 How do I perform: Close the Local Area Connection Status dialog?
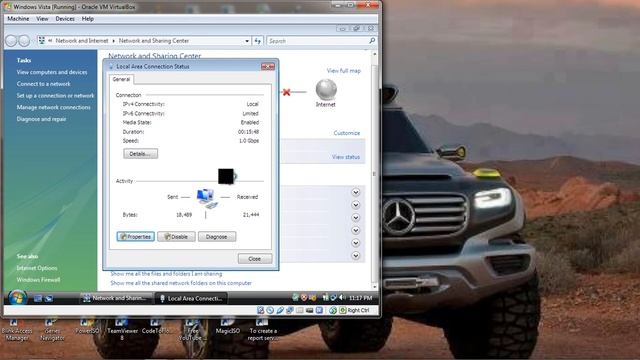click(x=268, y=67)
